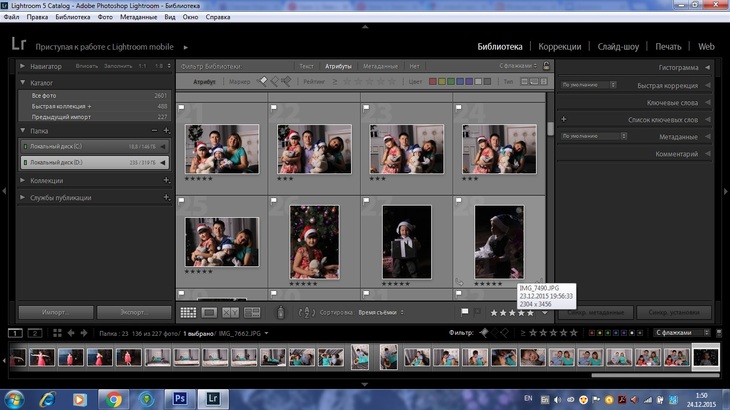Filter by flagged photos in attribute bar
This screenshot has width=730, height=410.
(264, 81)
